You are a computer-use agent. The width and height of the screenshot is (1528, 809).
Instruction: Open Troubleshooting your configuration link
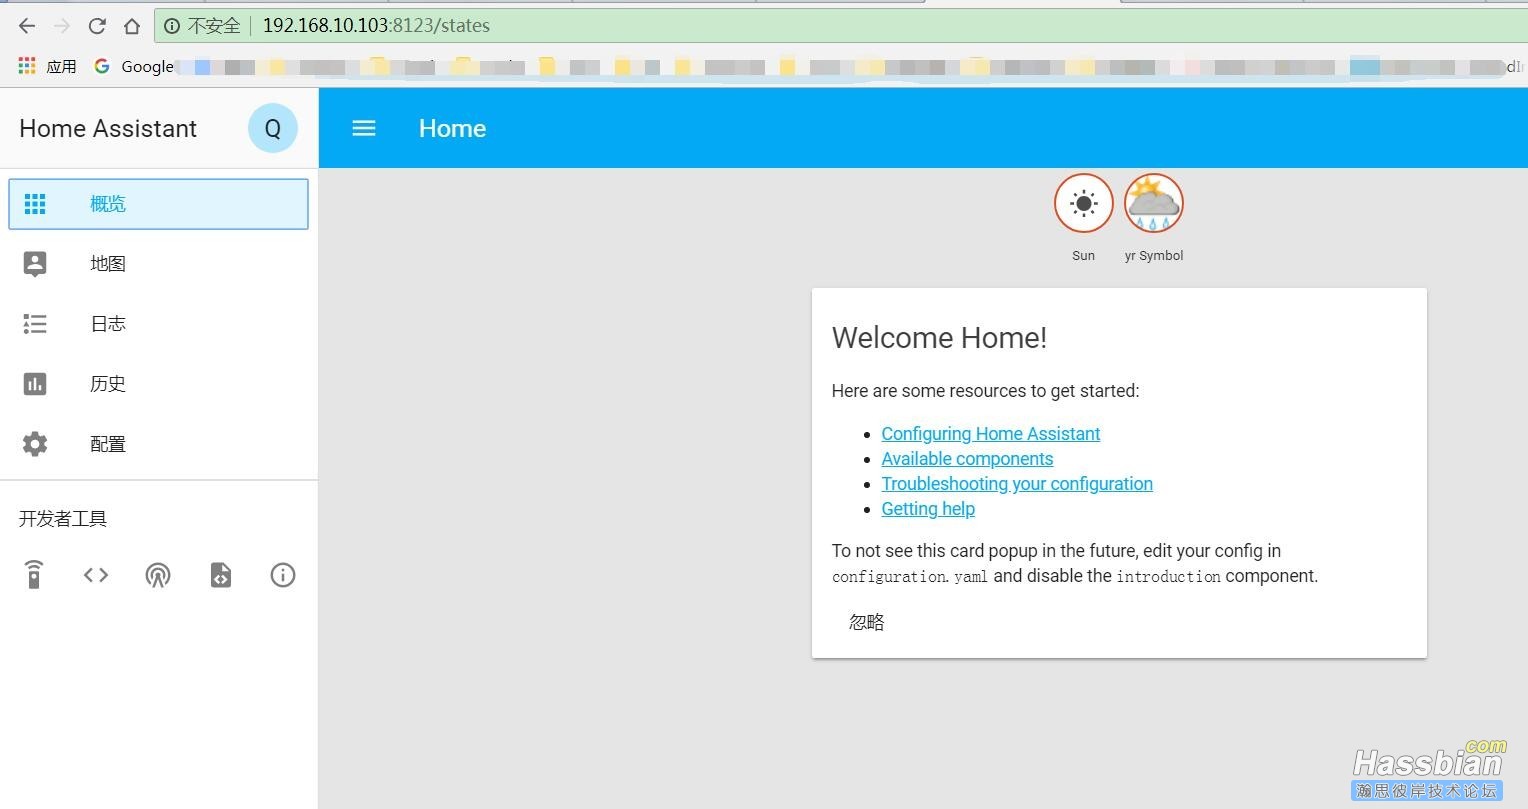1017,484
